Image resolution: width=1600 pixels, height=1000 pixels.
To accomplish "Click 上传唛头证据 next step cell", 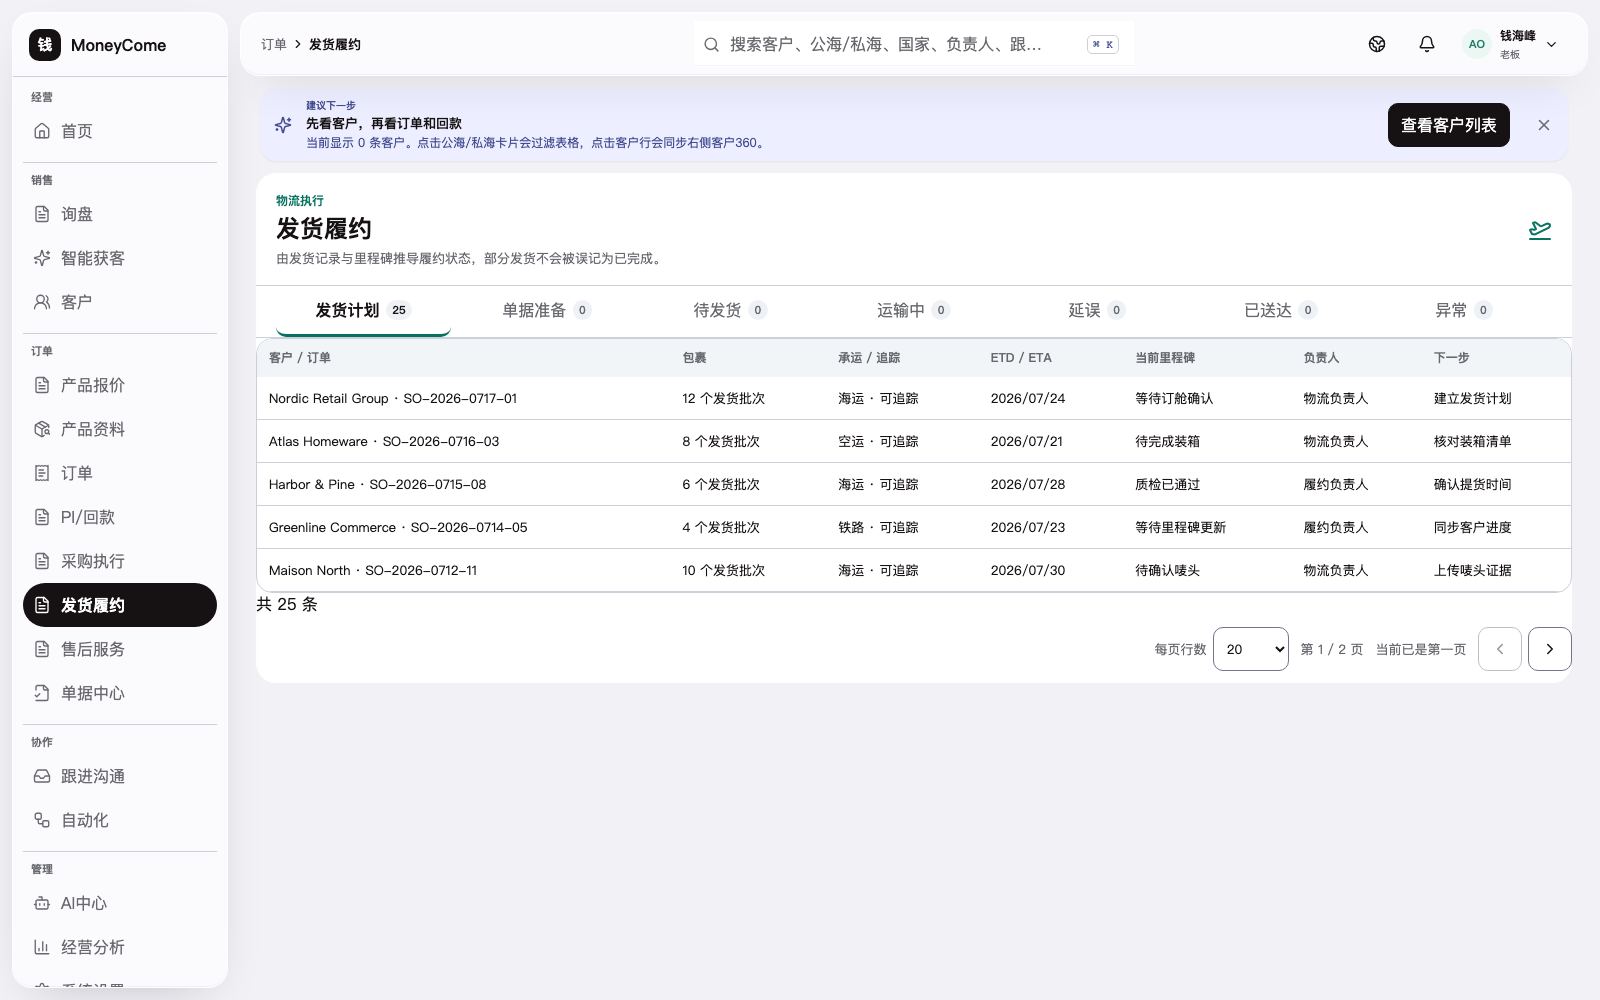I will [1472, 570].
